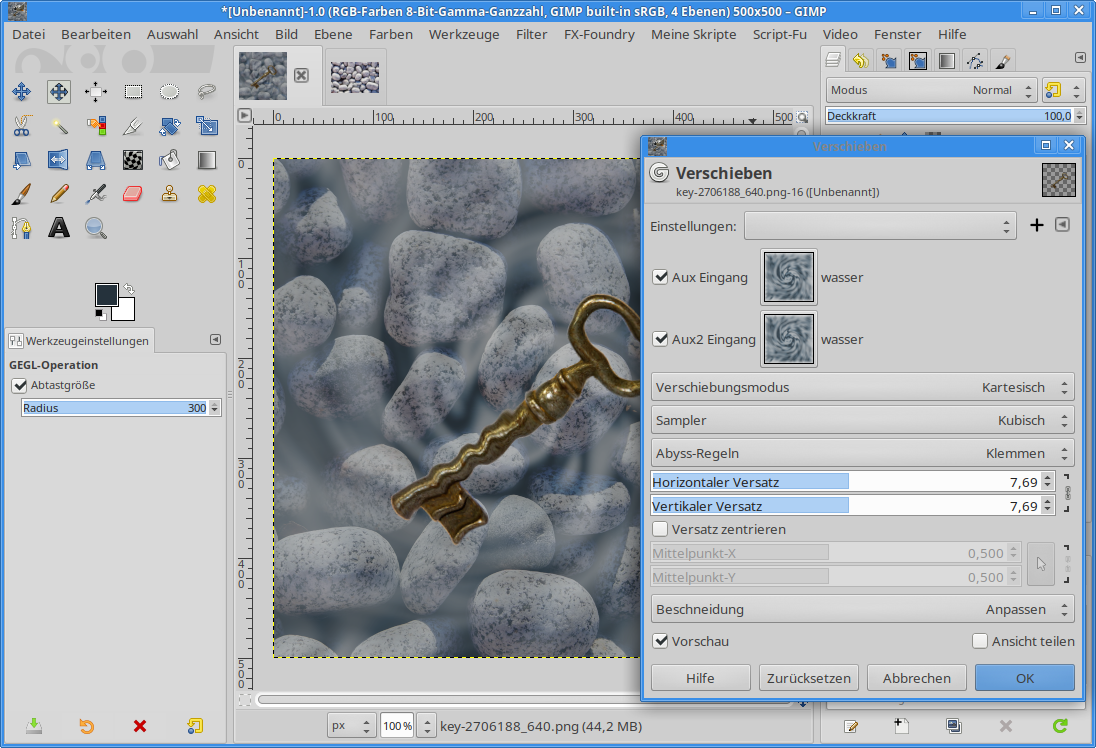Open the Verschiebungsmodus dropdown
1096x748 pixels.
pos(862,387)
